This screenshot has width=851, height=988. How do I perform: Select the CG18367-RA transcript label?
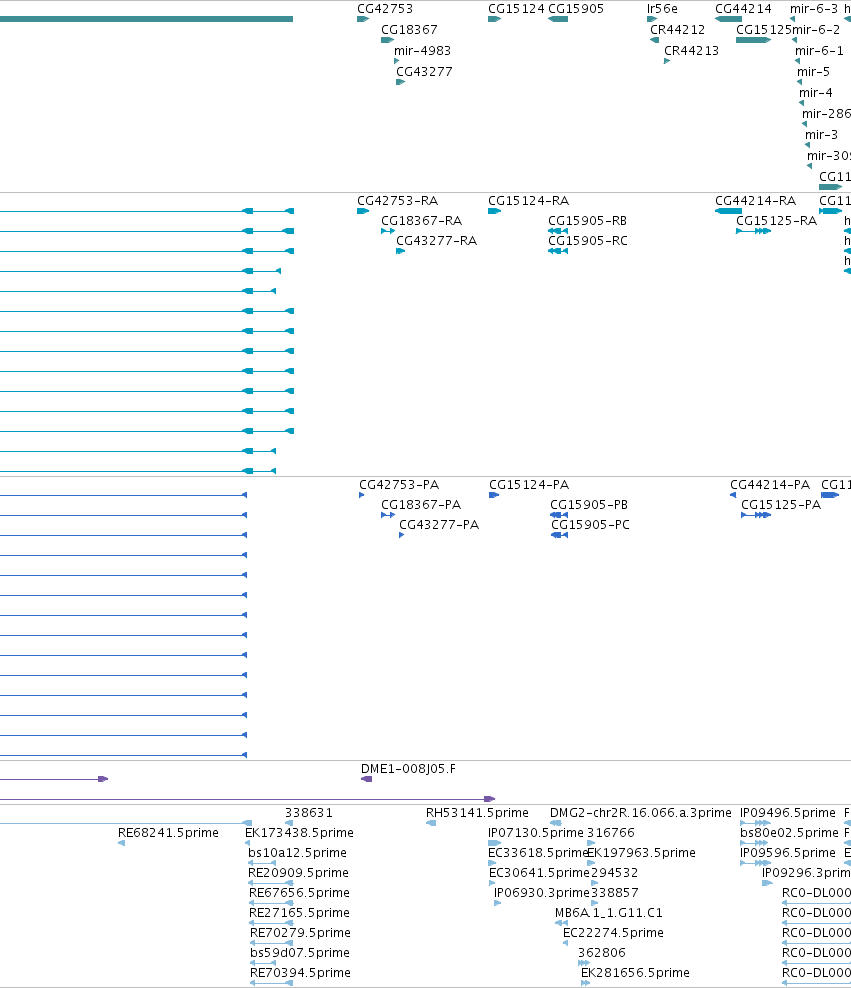(421, 221)
